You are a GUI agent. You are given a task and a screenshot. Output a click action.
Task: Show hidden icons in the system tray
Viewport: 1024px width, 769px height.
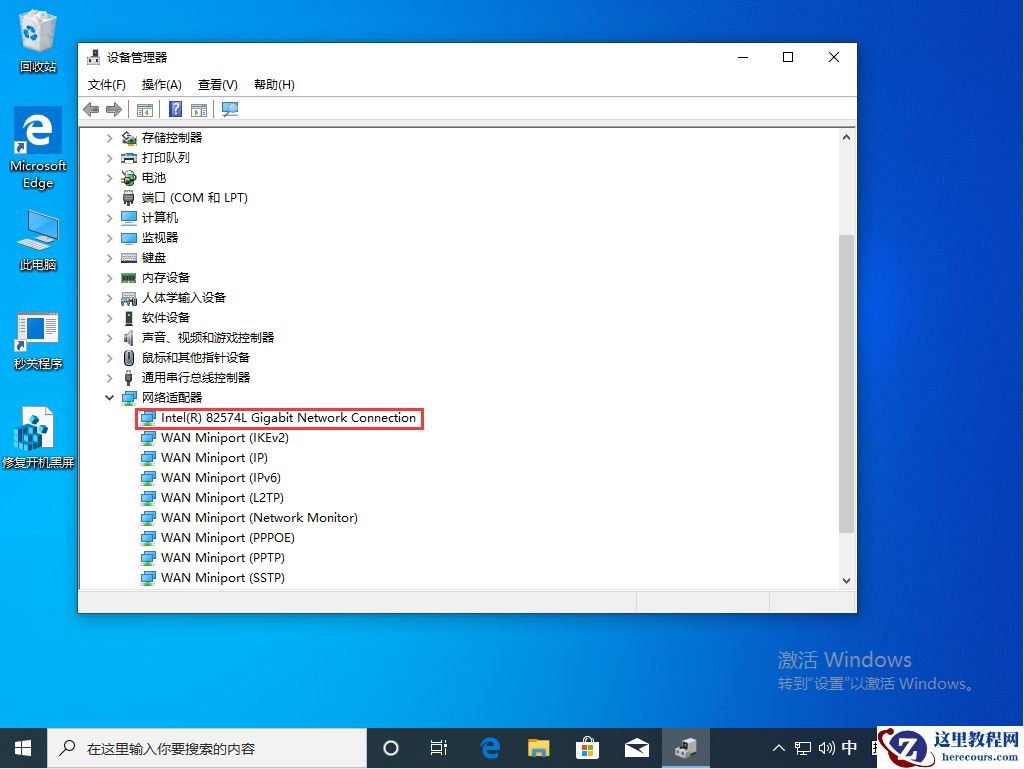pos(777,747)
